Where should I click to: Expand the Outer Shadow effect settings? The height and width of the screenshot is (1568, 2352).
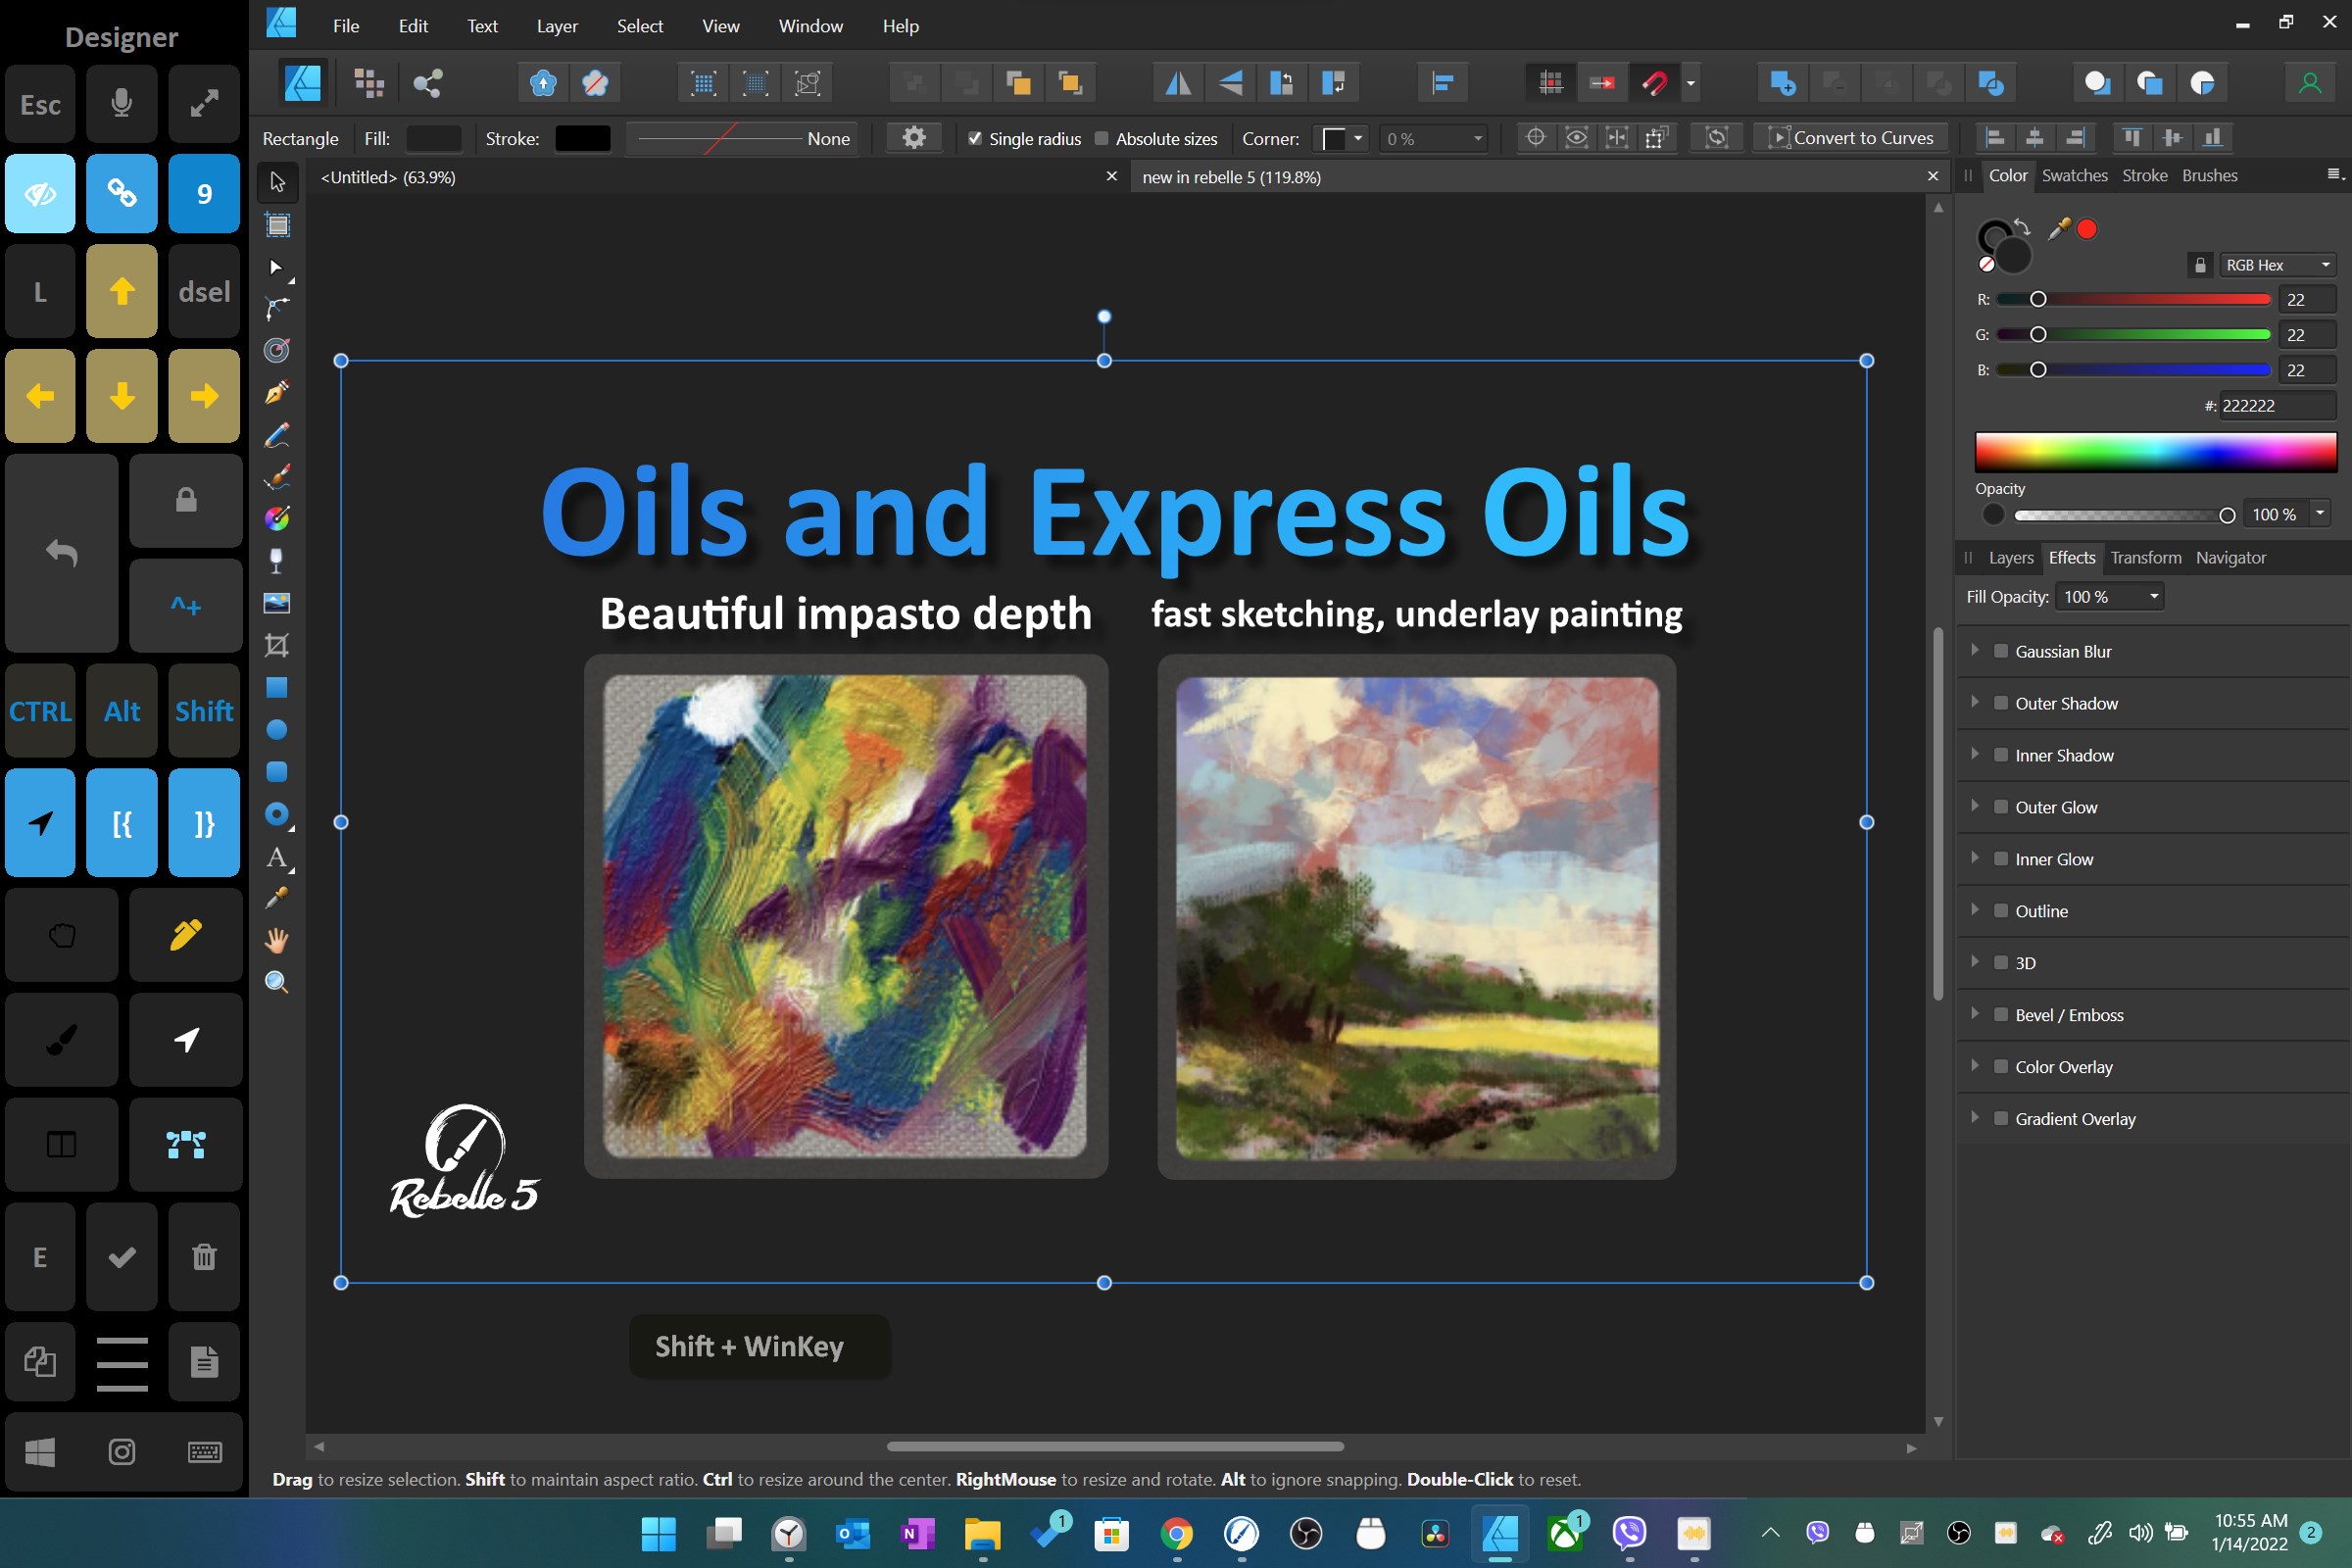[x=1975, y=703]
